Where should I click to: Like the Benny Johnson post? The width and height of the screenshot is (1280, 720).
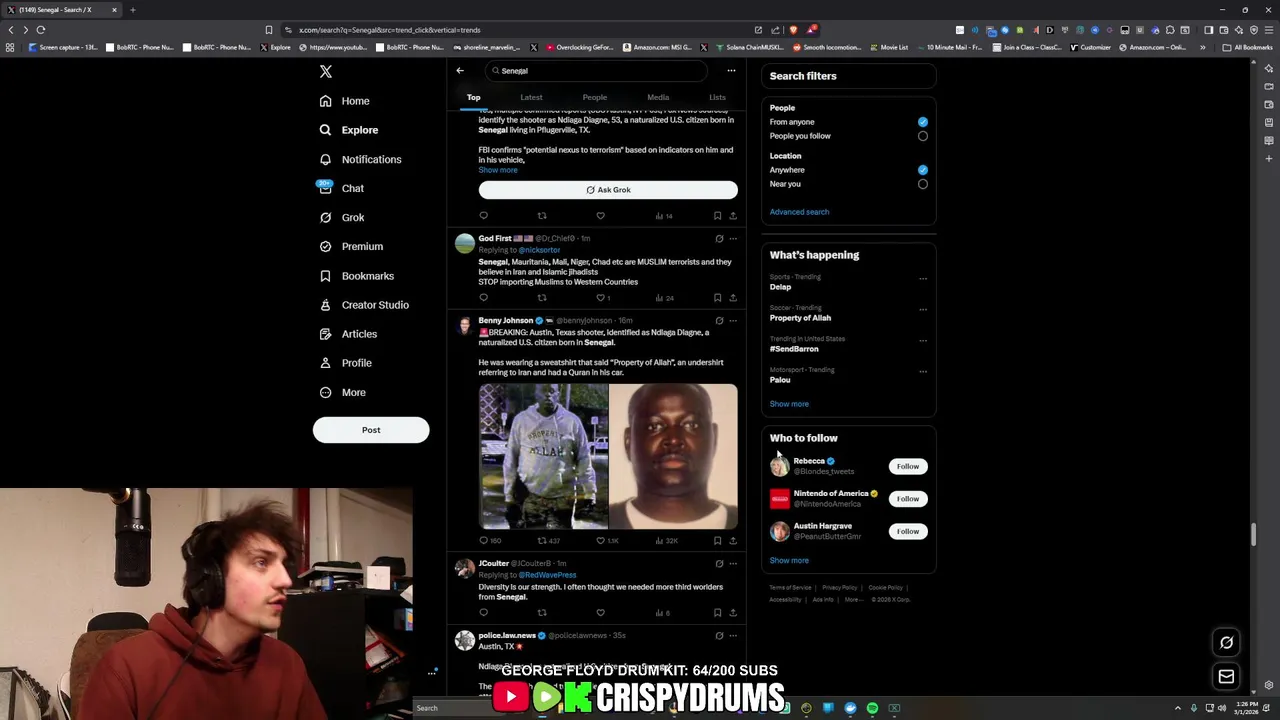pos(600,541)
